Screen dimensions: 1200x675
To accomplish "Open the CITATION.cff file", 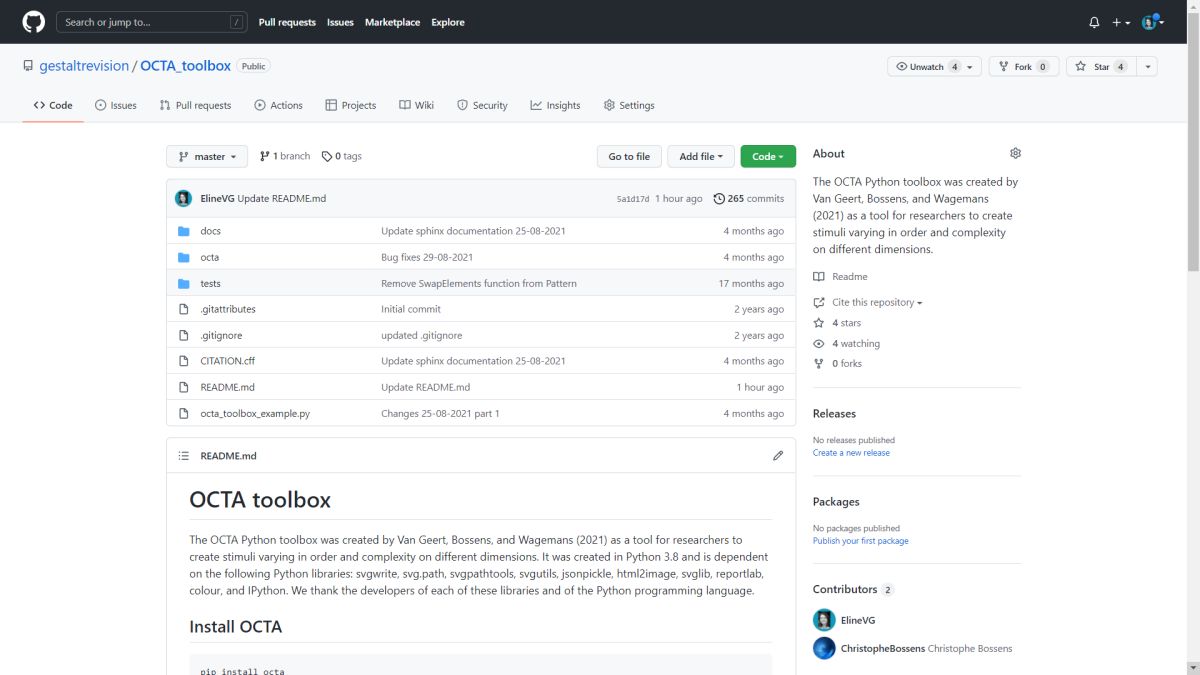I will click(x=227, y=361).
